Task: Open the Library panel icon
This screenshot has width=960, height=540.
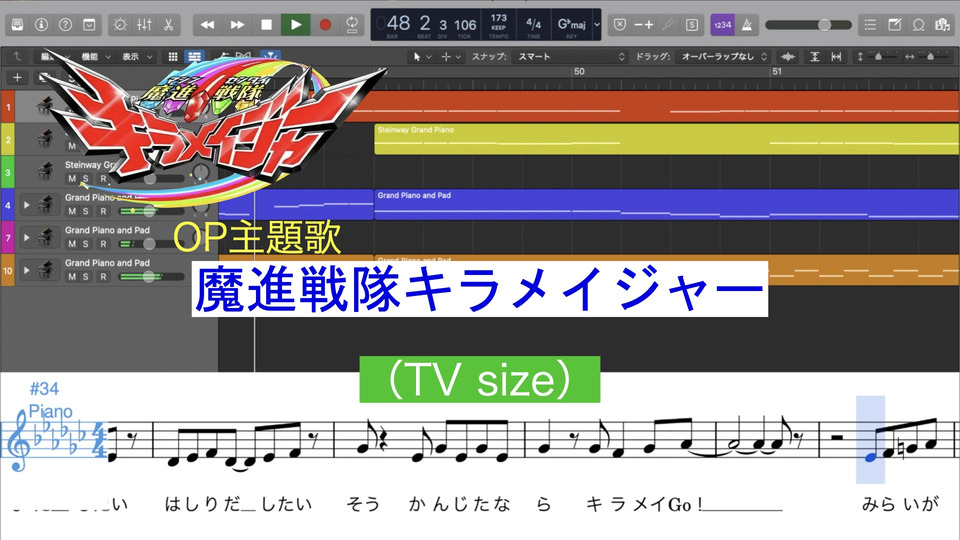Action: 17,24
